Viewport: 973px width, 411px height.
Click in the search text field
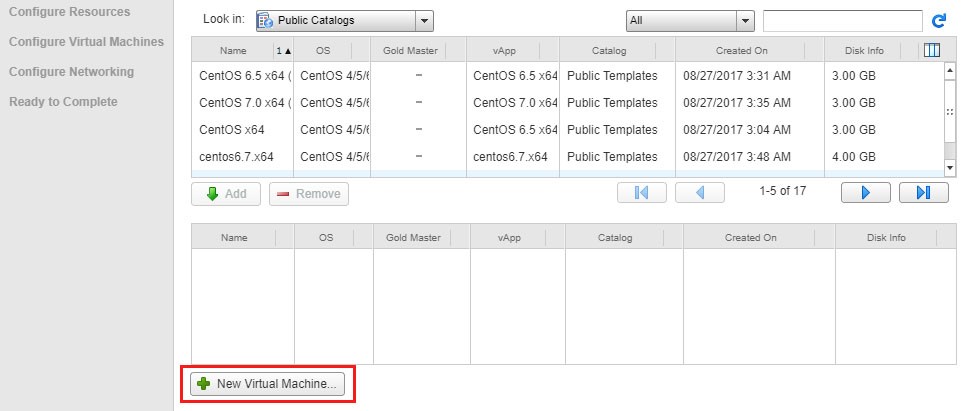click(841, 21)
